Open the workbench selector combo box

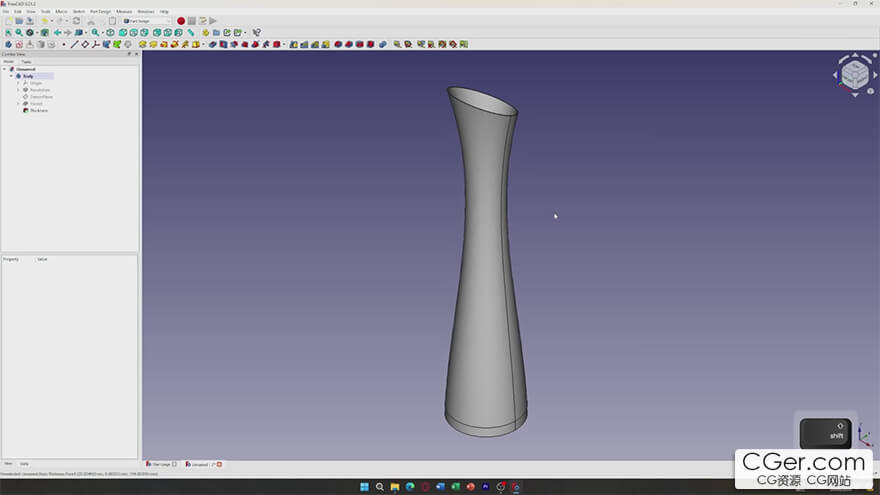(146, 21)
